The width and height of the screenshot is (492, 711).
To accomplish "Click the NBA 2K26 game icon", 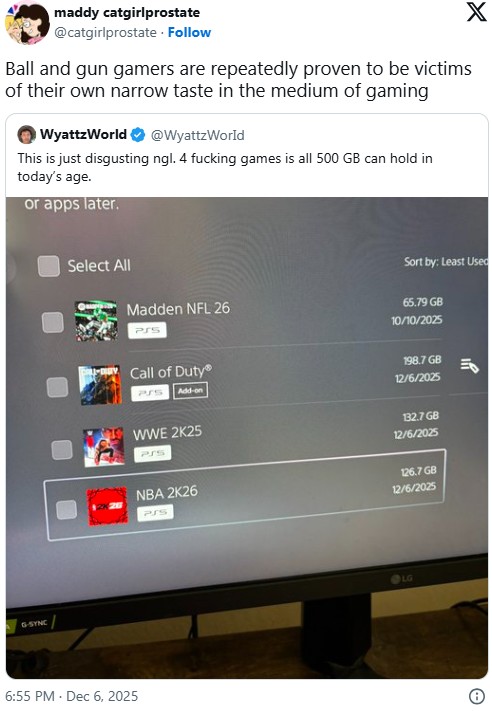I will pyautogui.click(x=107, y=506).
